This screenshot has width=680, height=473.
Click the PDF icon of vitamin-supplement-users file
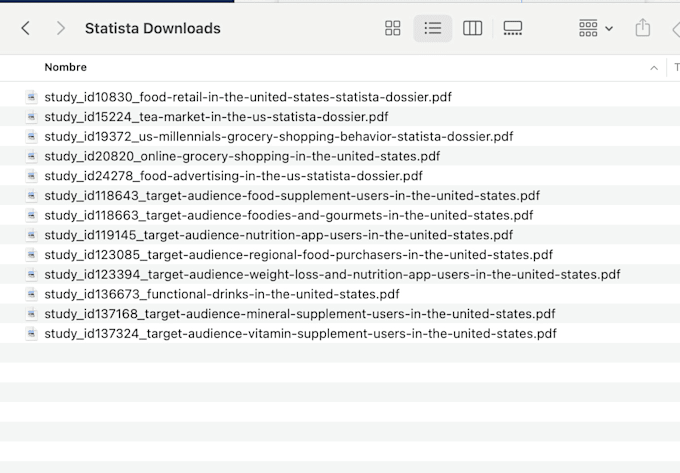pyautogui.click(x=31, y=333)
